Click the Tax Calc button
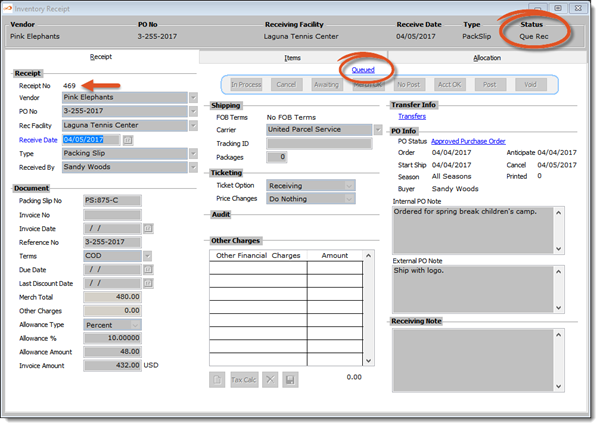Image resolution: width=600 pixels, height=427 pixels. [x=244, y=380]
